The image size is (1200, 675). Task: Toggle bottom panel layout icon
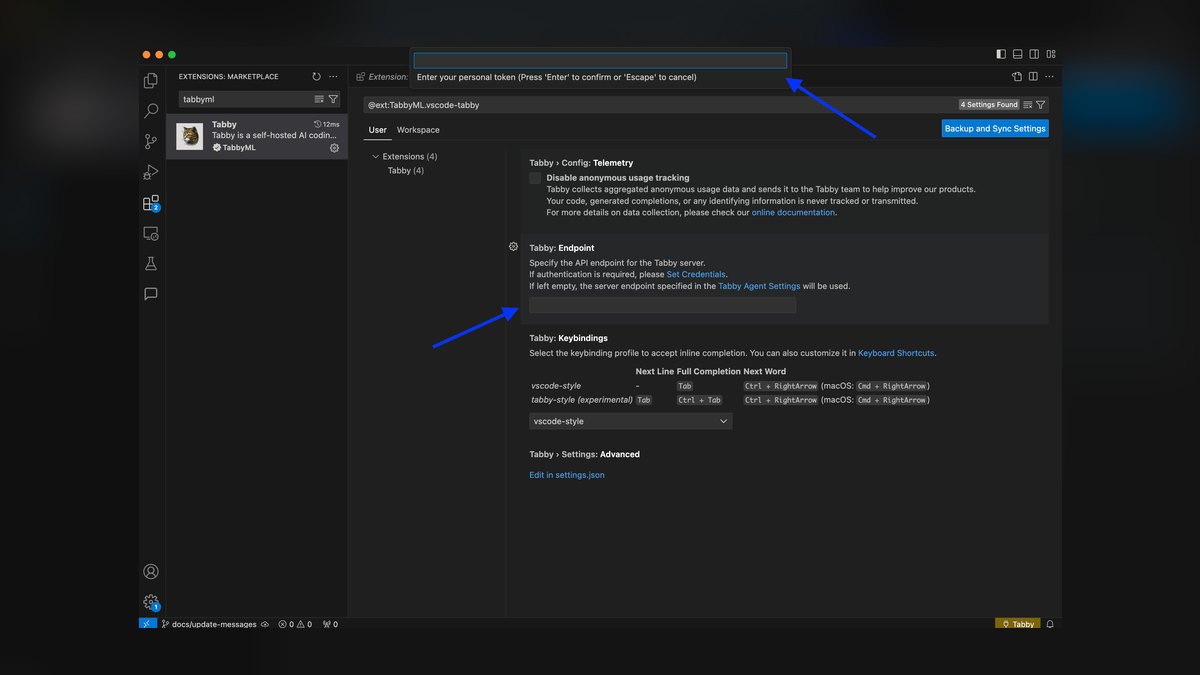point(1018,54)
